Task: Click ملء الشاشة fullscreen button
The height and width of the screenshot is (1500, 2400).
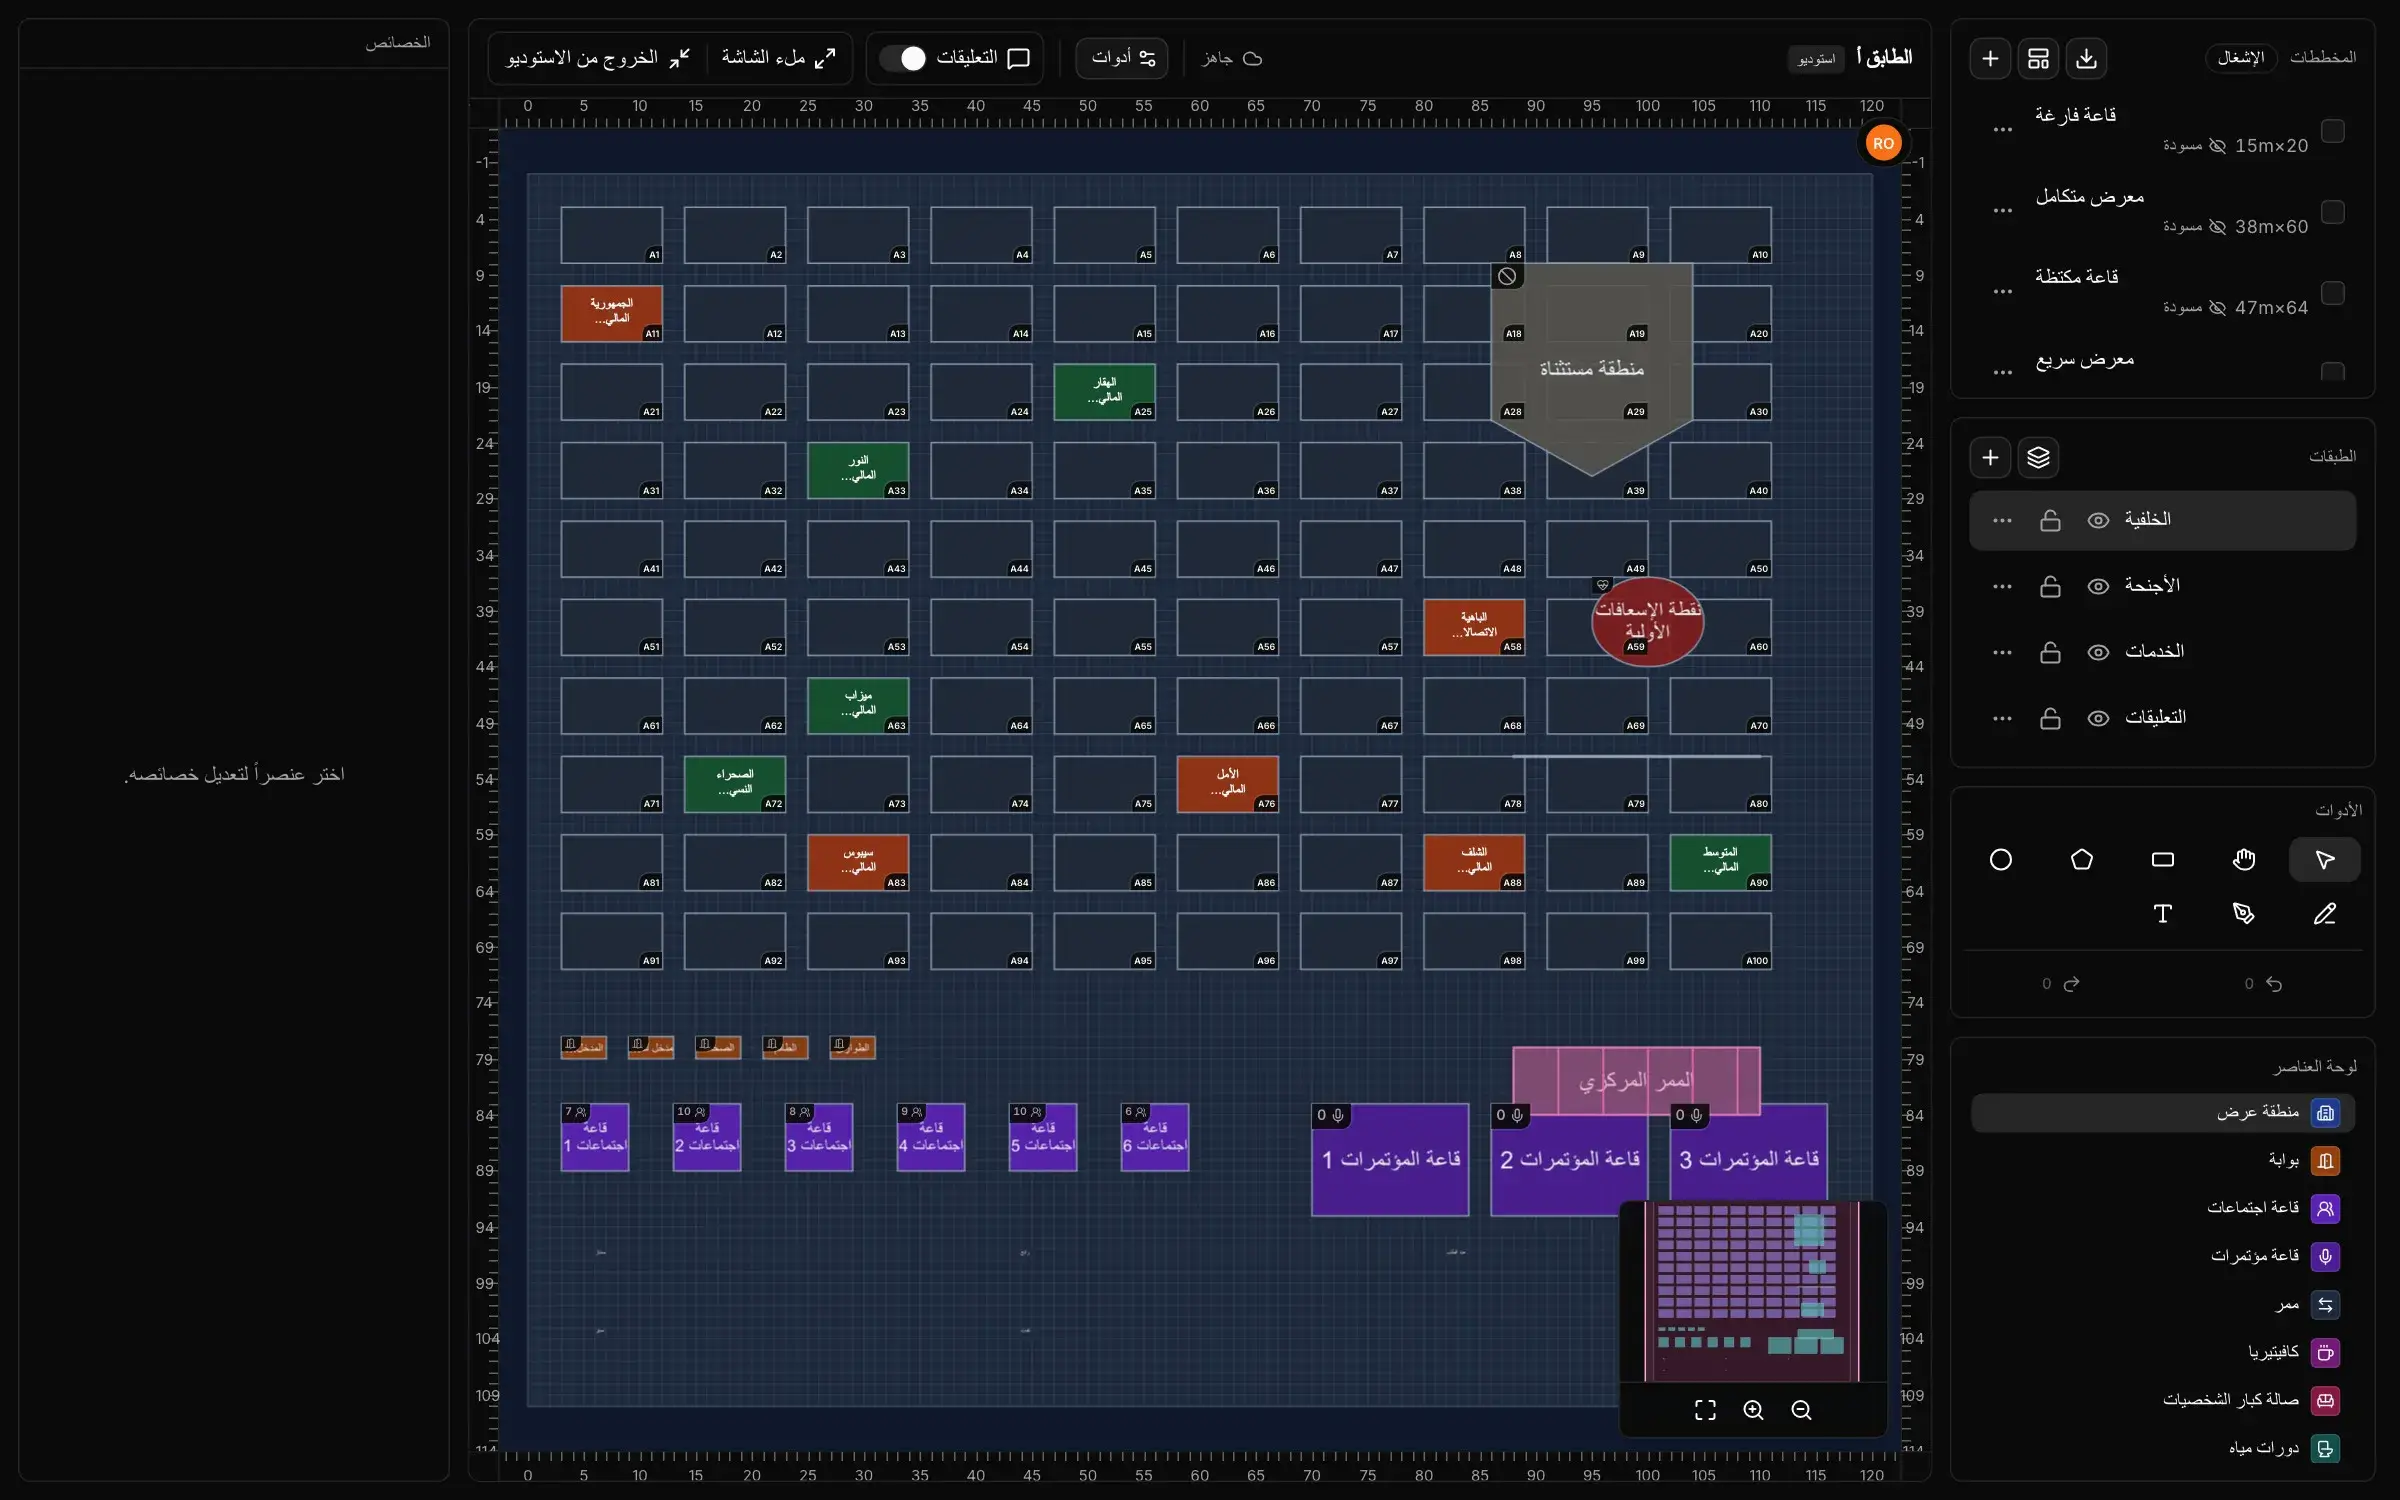Action: 779,59
